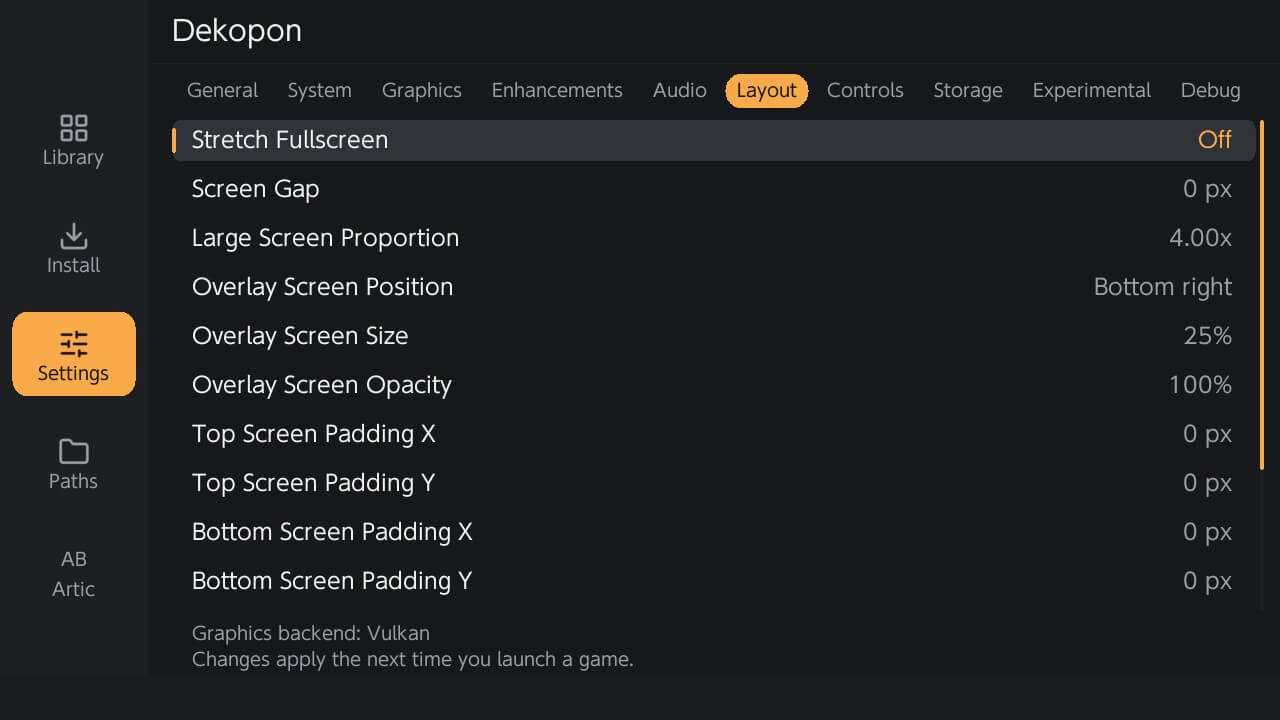Switch to the Controls tab
The width and height of the screenshot is (1280, 720).
[x=865, y=91]
